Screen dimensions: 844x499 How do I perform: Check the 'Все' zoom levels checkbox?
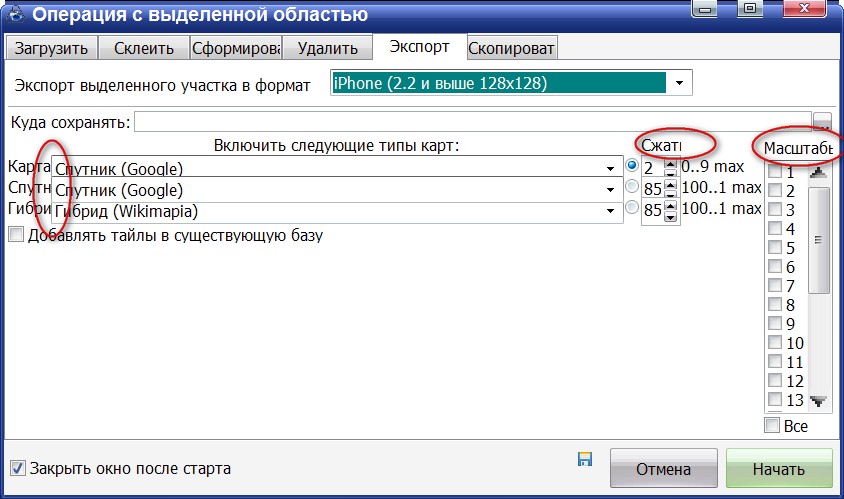(773, 426)
